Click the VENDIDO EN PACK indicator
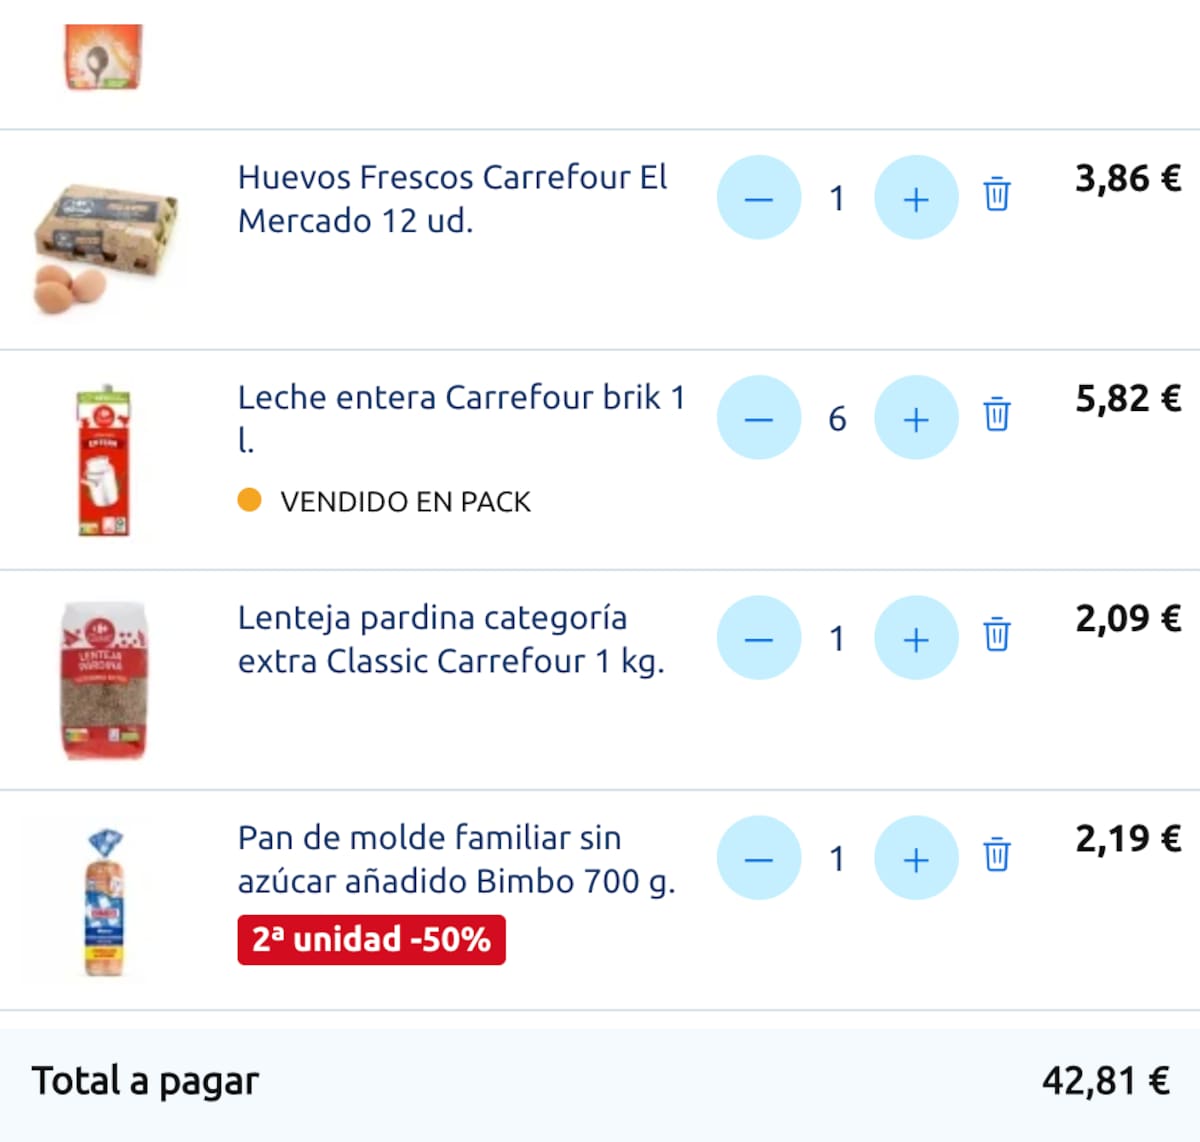 click(405, 501)
